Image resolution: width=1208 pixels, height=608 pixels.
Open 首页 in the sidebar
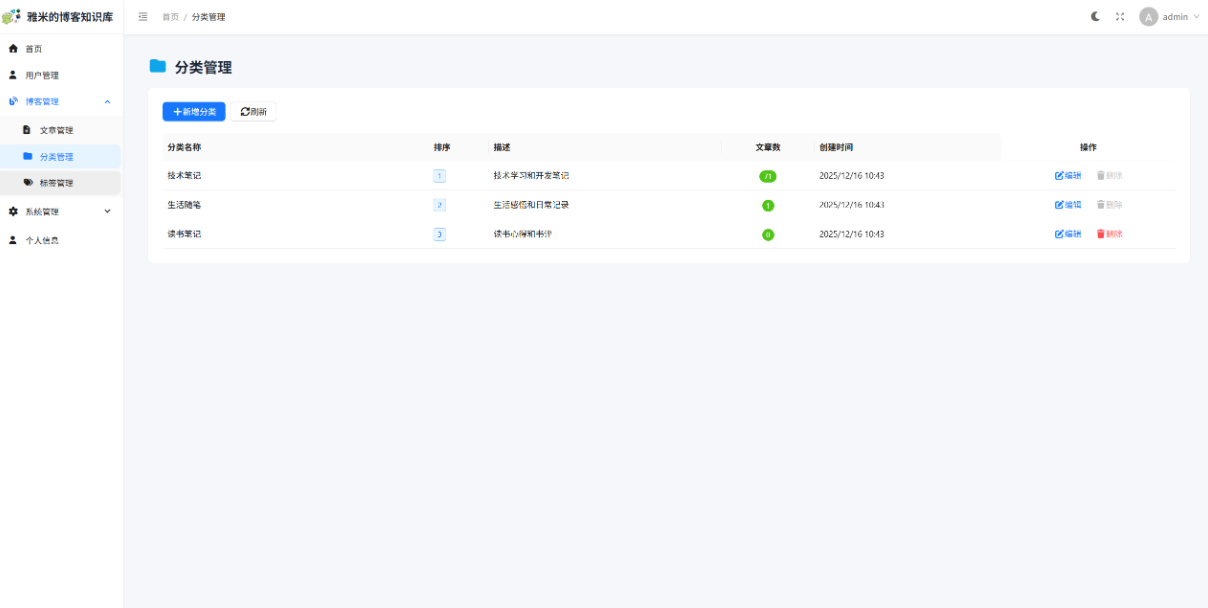coord(34,49)
